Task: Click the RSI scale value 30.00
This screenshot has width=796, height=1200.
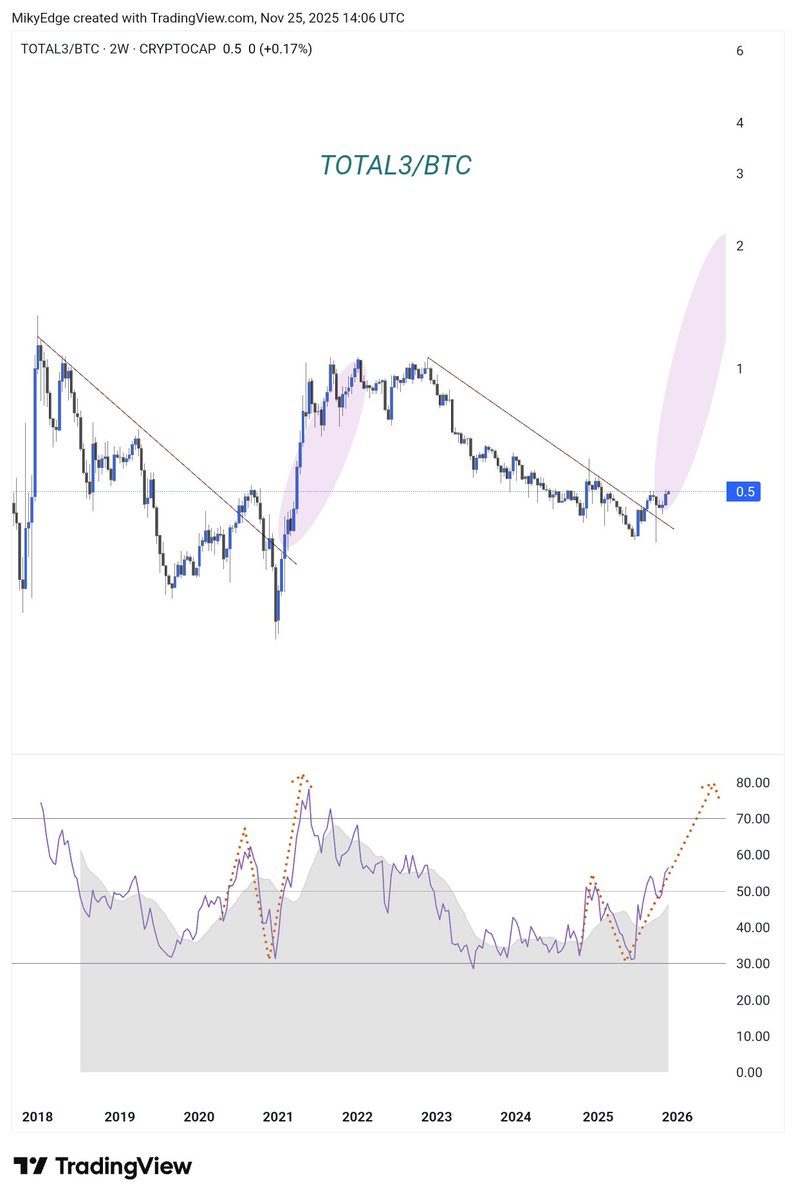Action: 751,964
